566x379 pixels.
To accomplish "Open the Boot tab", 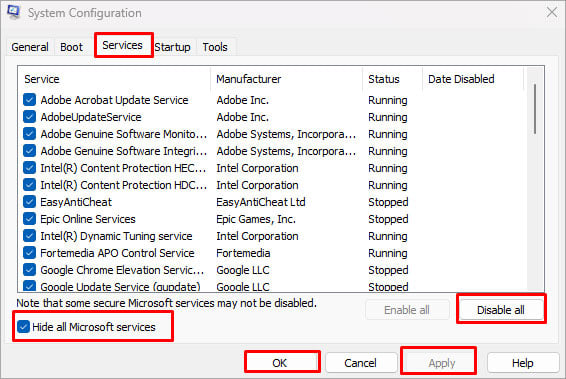I will pos(71,47).
